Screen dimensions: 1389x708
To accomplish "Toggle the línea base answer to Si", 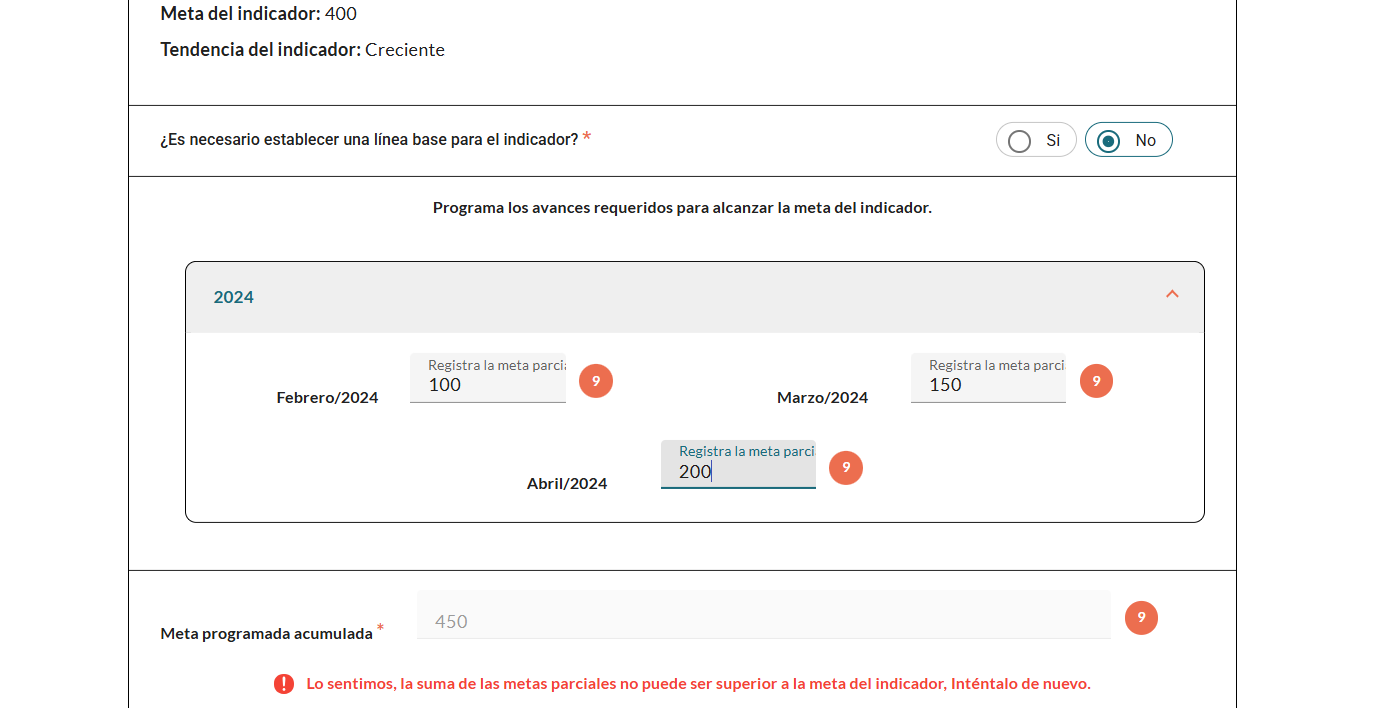I will (x=1021, y=140).
